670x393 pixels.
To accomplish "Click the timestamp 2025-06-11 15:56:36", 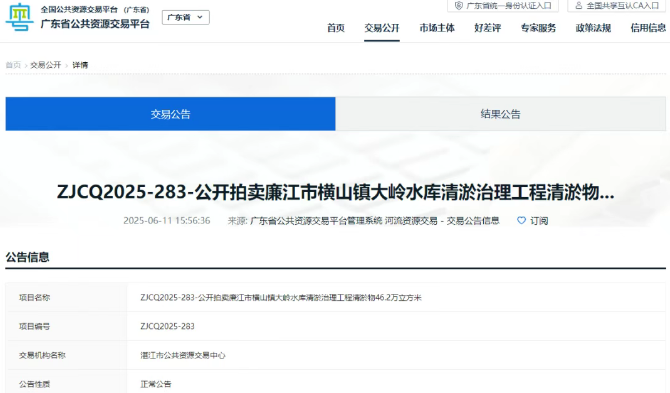I will 167,220.
